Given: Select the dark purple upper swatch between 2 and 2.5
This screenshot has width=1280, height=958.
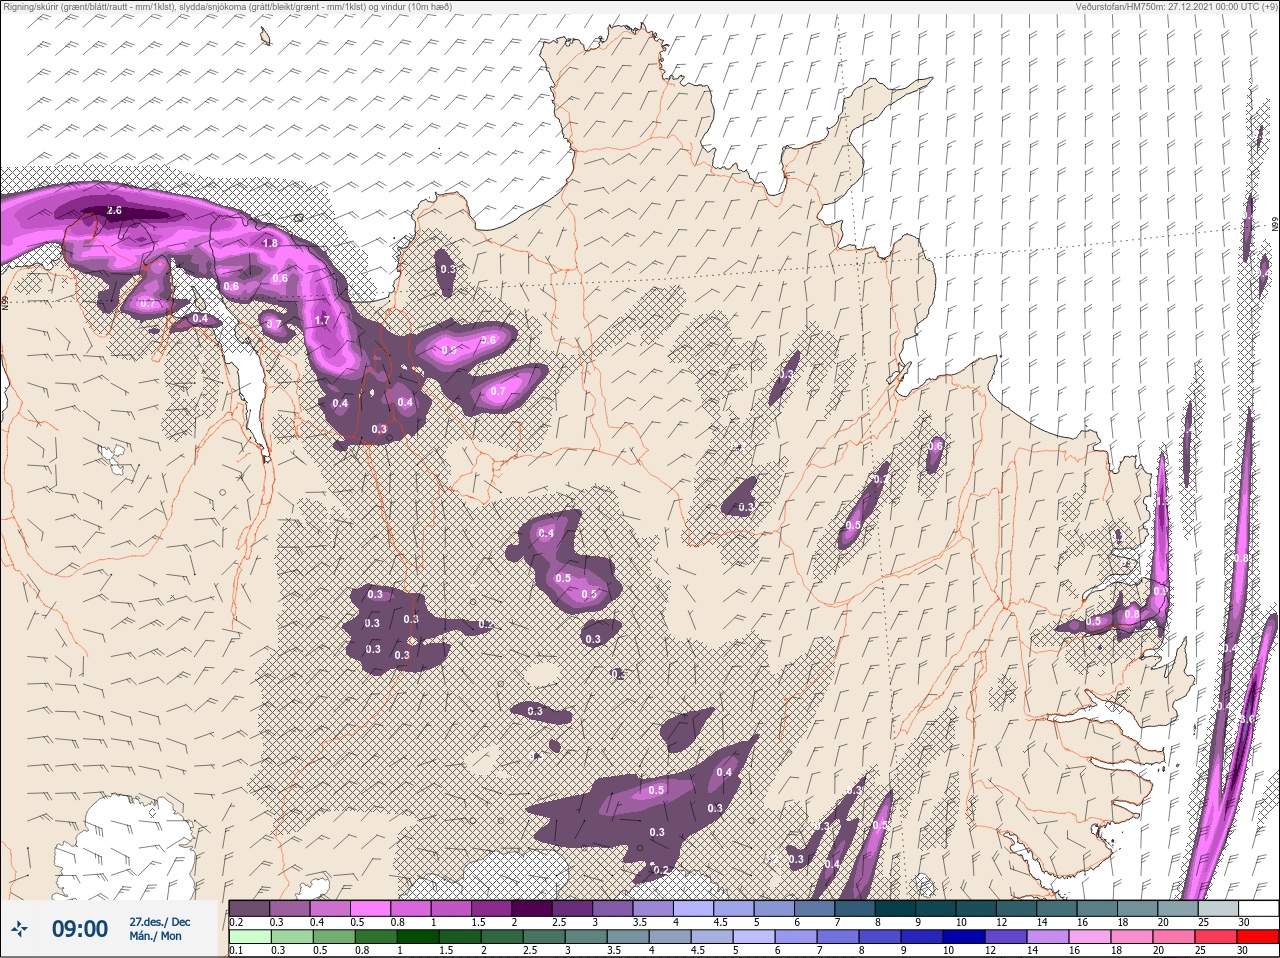Looking at the screenshot, I should tap(532, 908).
